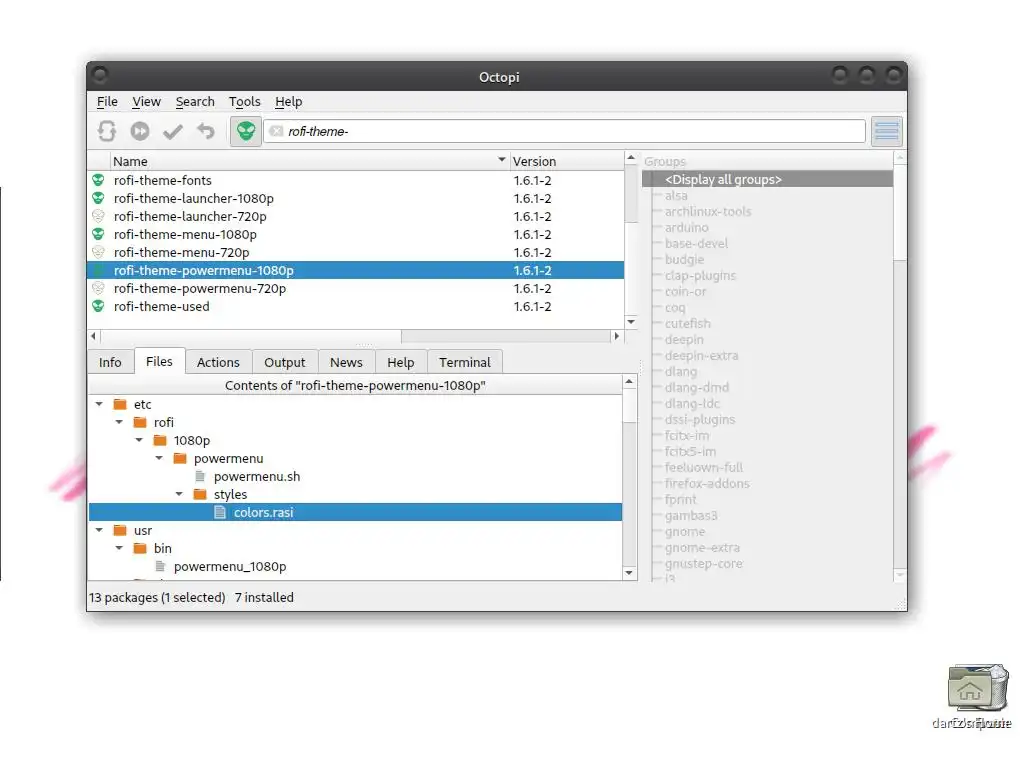Viewport: 1024px width, 768px height.
Task: Select the deepin-extra group
Action: pyautogui.click(x=701, y=356)
